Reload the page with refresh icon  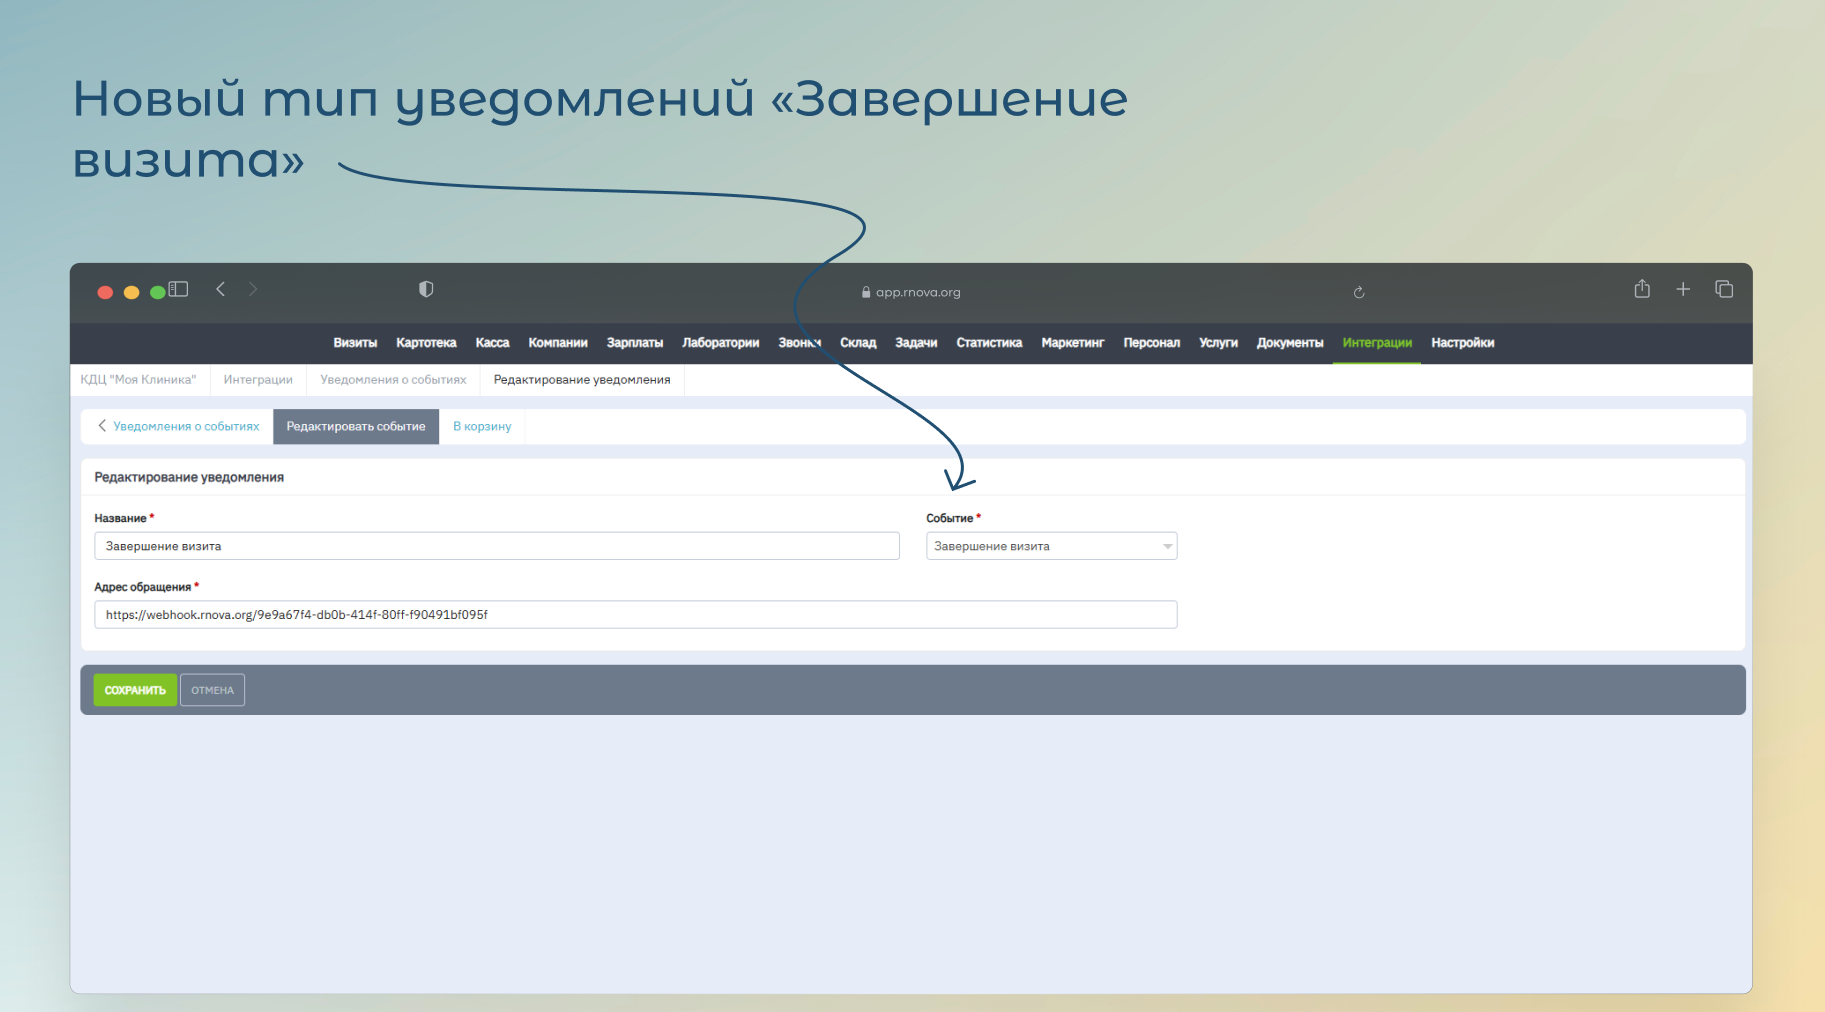1359,292
